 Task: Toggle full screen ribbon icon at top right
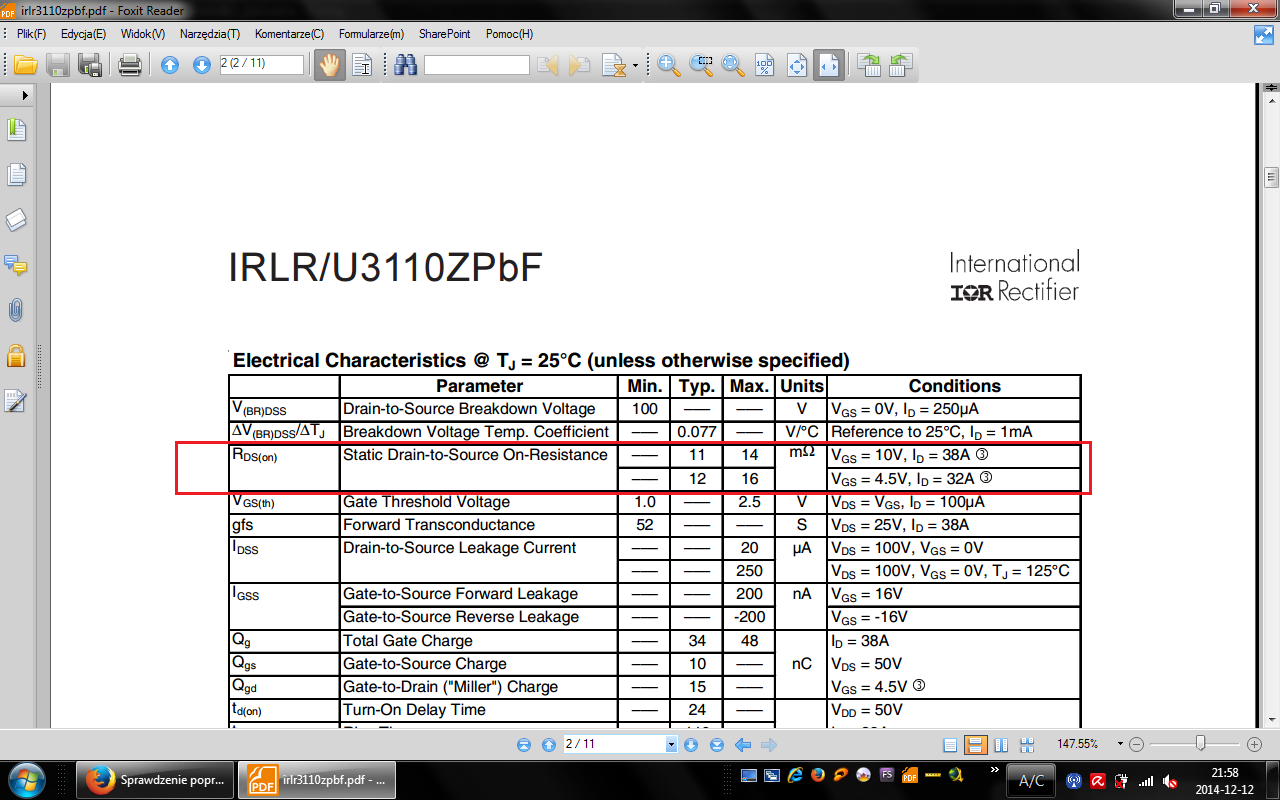(1263, 35)
